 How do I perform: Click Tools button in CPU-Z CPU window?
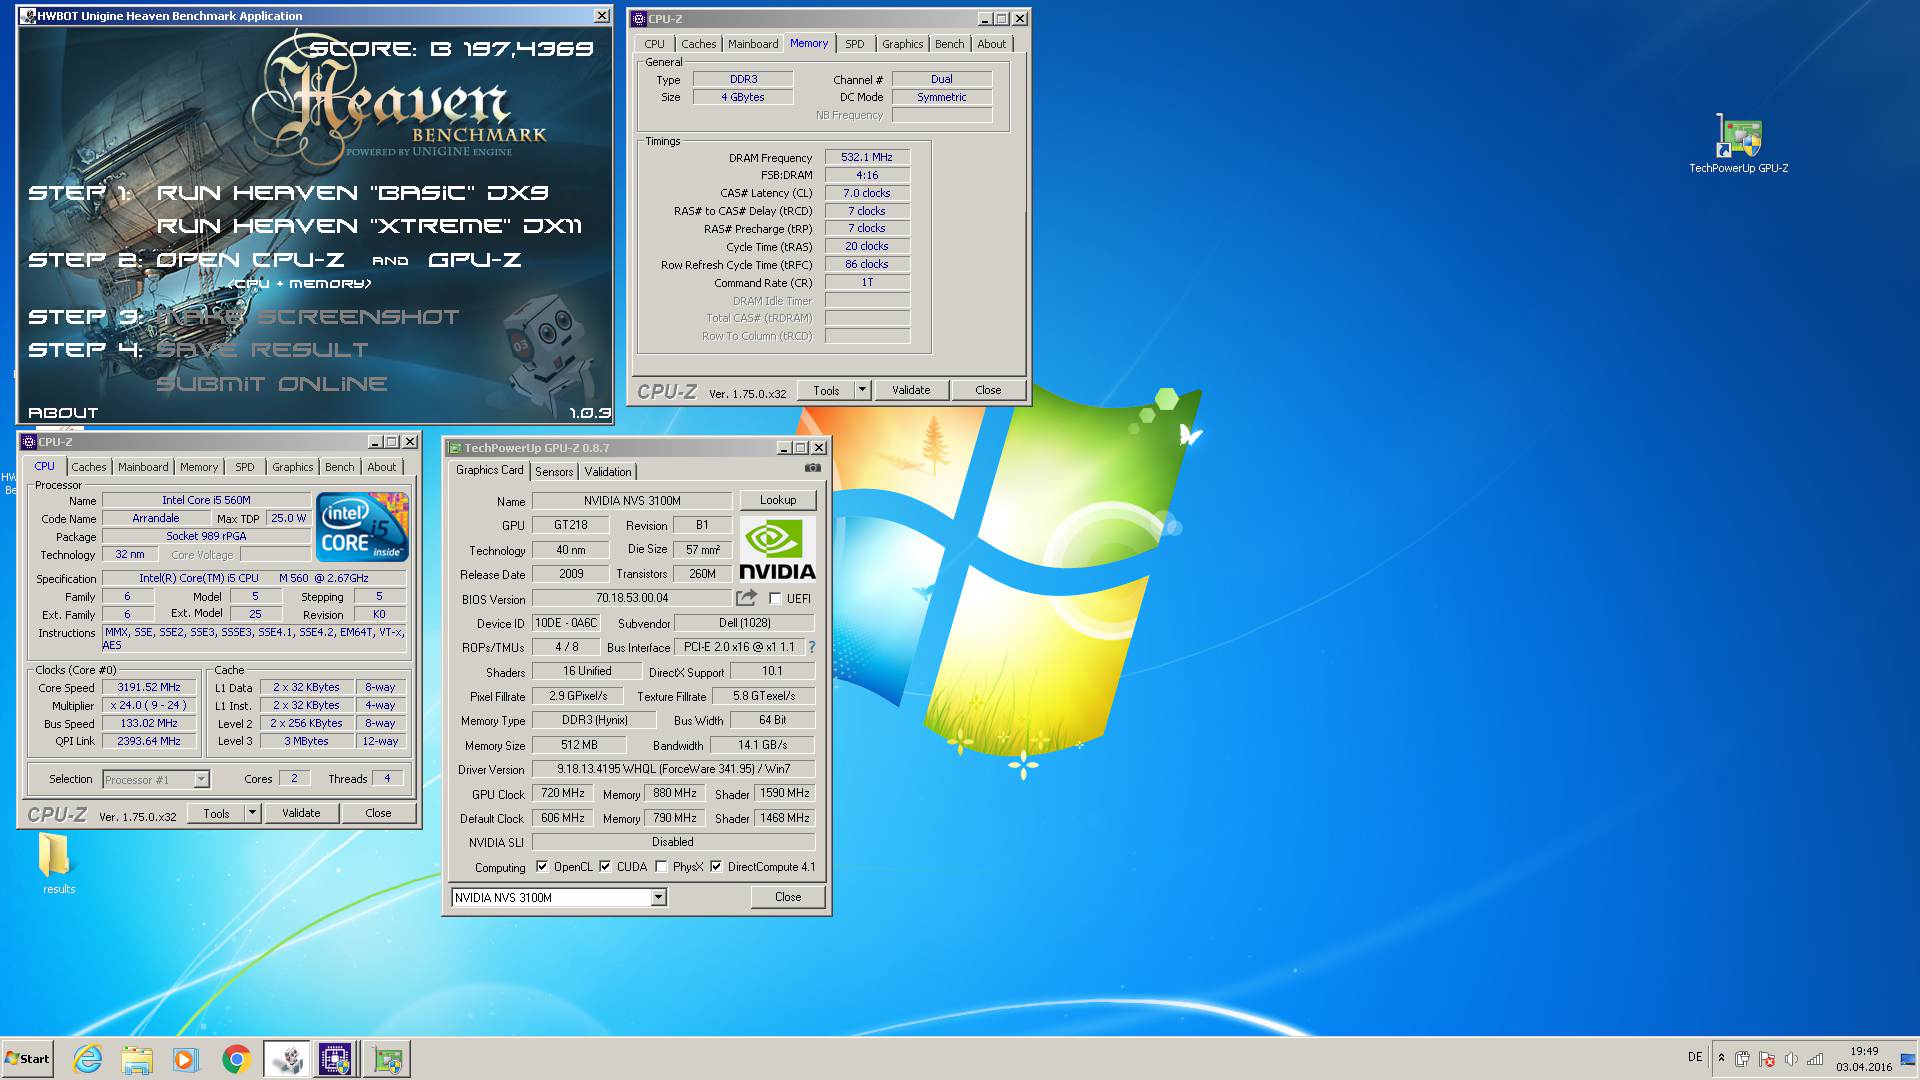[x=216, y=813]
